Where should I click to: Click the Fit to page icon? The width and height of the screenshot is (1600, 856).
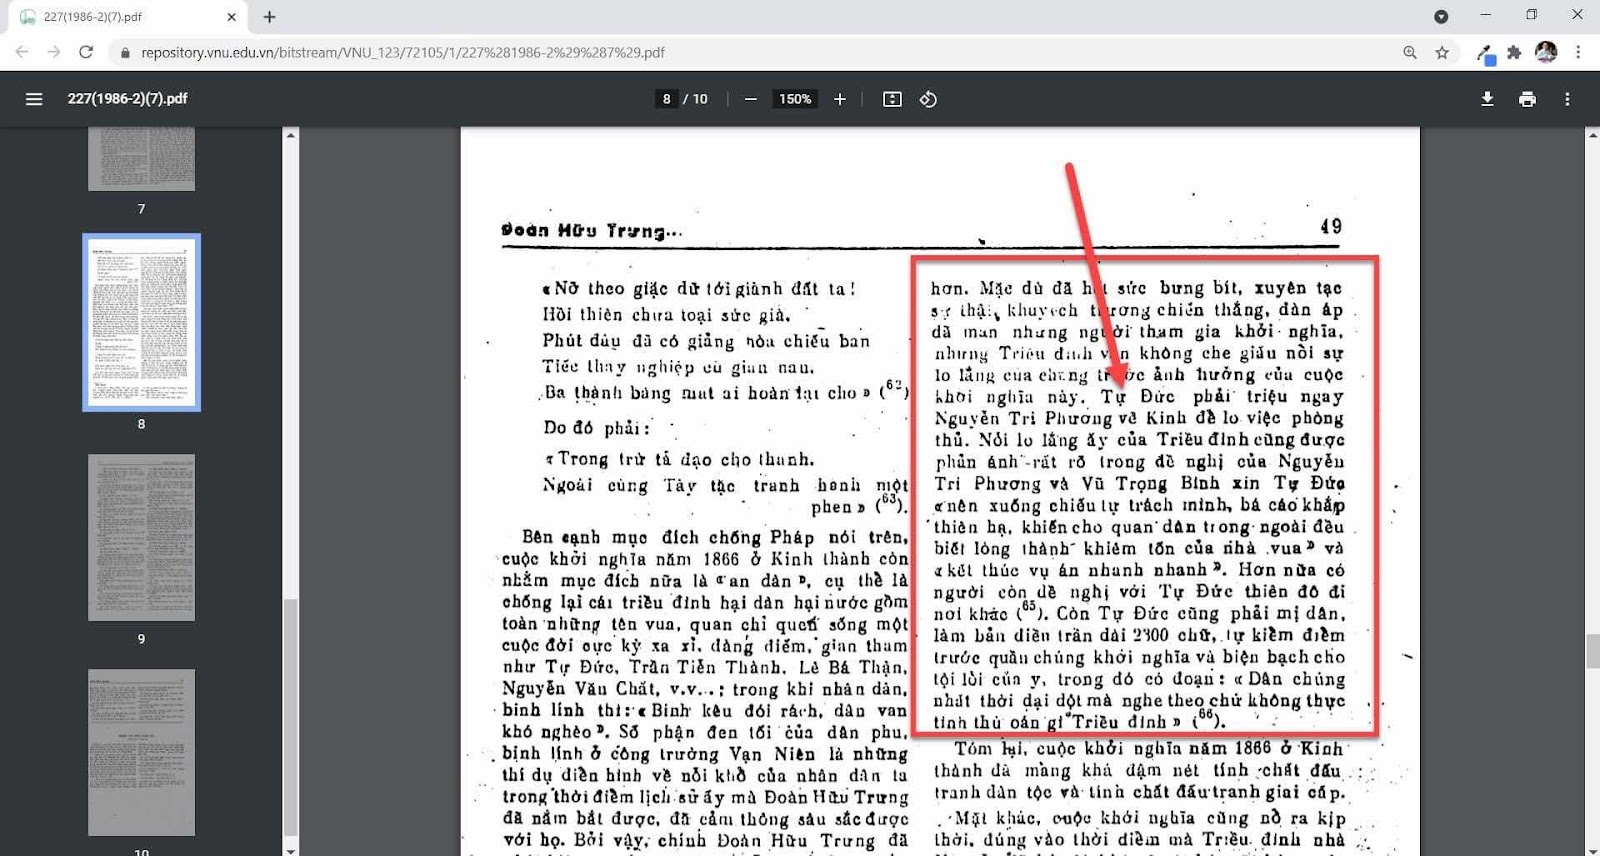point(892,99)
